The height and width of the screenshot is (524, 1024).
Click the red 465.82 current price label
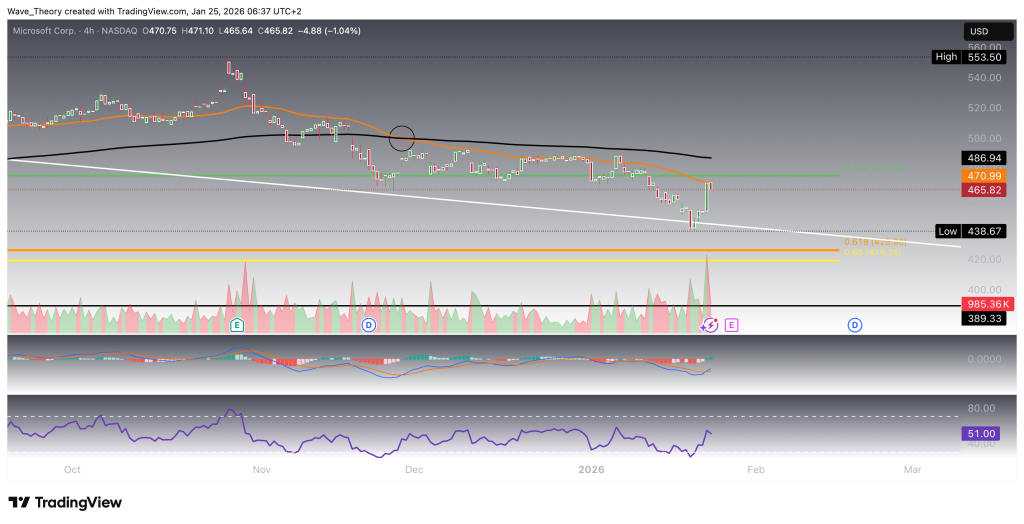point(979,189)
